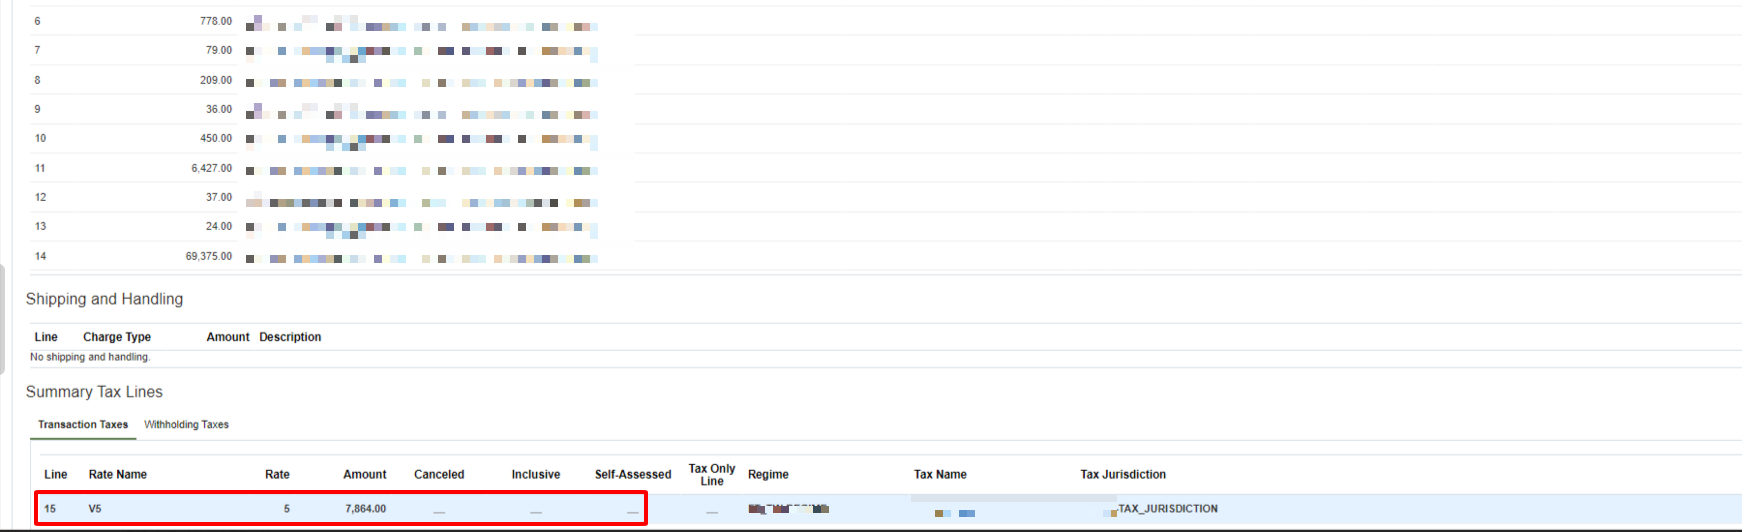Switch to the Transaction Taxes tab
Screen dimensions: 1742x532
(83, 425)
